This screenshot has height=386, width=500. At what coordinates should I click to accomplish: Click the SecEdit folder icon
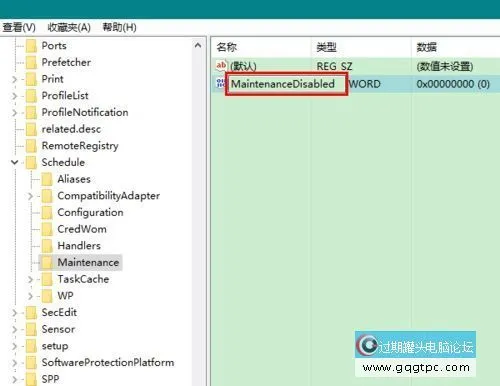click(x=31, y=312)
